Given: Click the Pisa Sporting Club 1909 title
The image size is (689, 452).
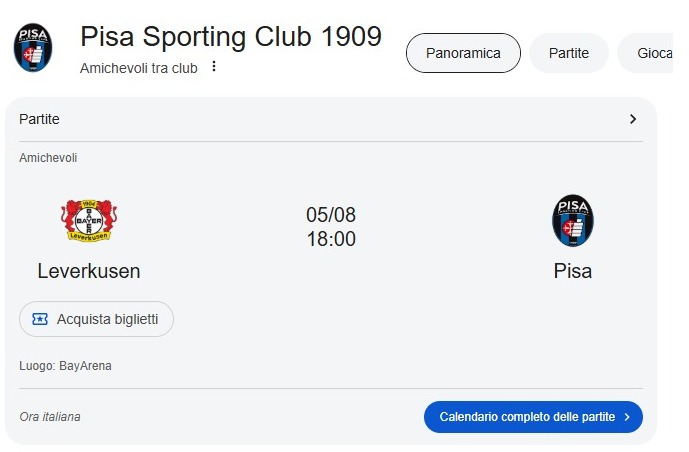Looking at the screenshot, I should (x=231, y=36).
